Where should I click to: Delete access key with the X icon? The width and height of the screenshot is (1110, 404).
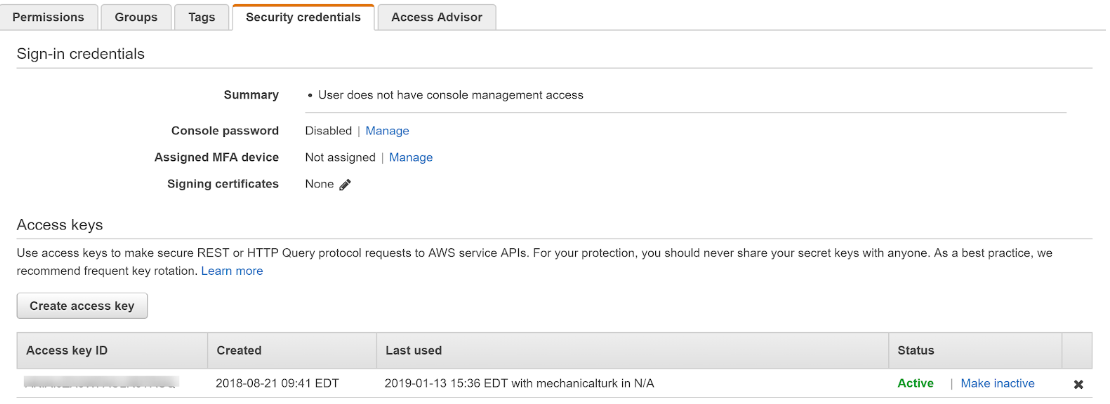point(1078,384)
